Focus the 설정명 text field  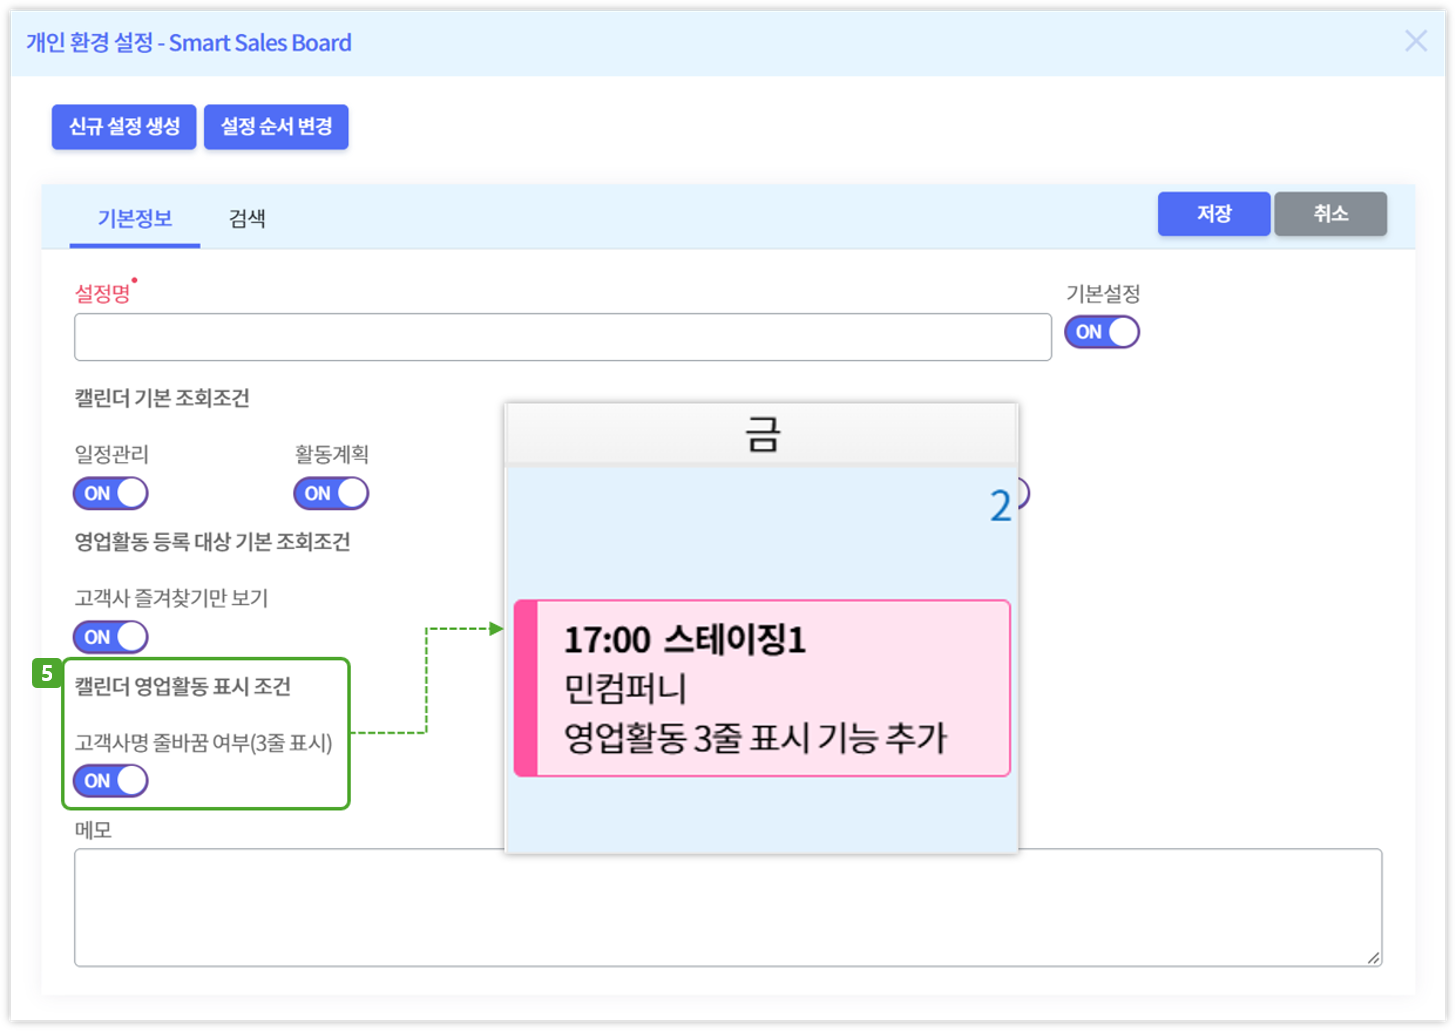pyautogui.click(x=563, y=337)
